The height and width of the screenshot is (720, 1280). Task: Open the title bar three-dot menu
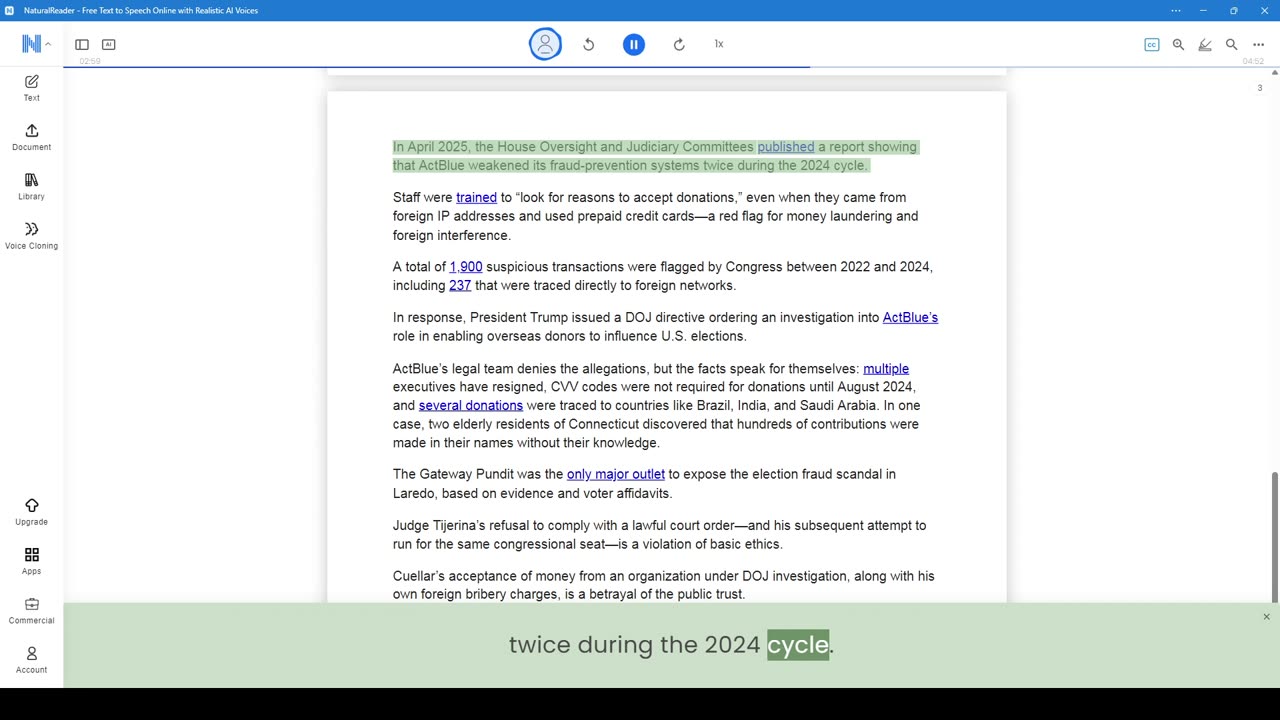coord(1175,10)
